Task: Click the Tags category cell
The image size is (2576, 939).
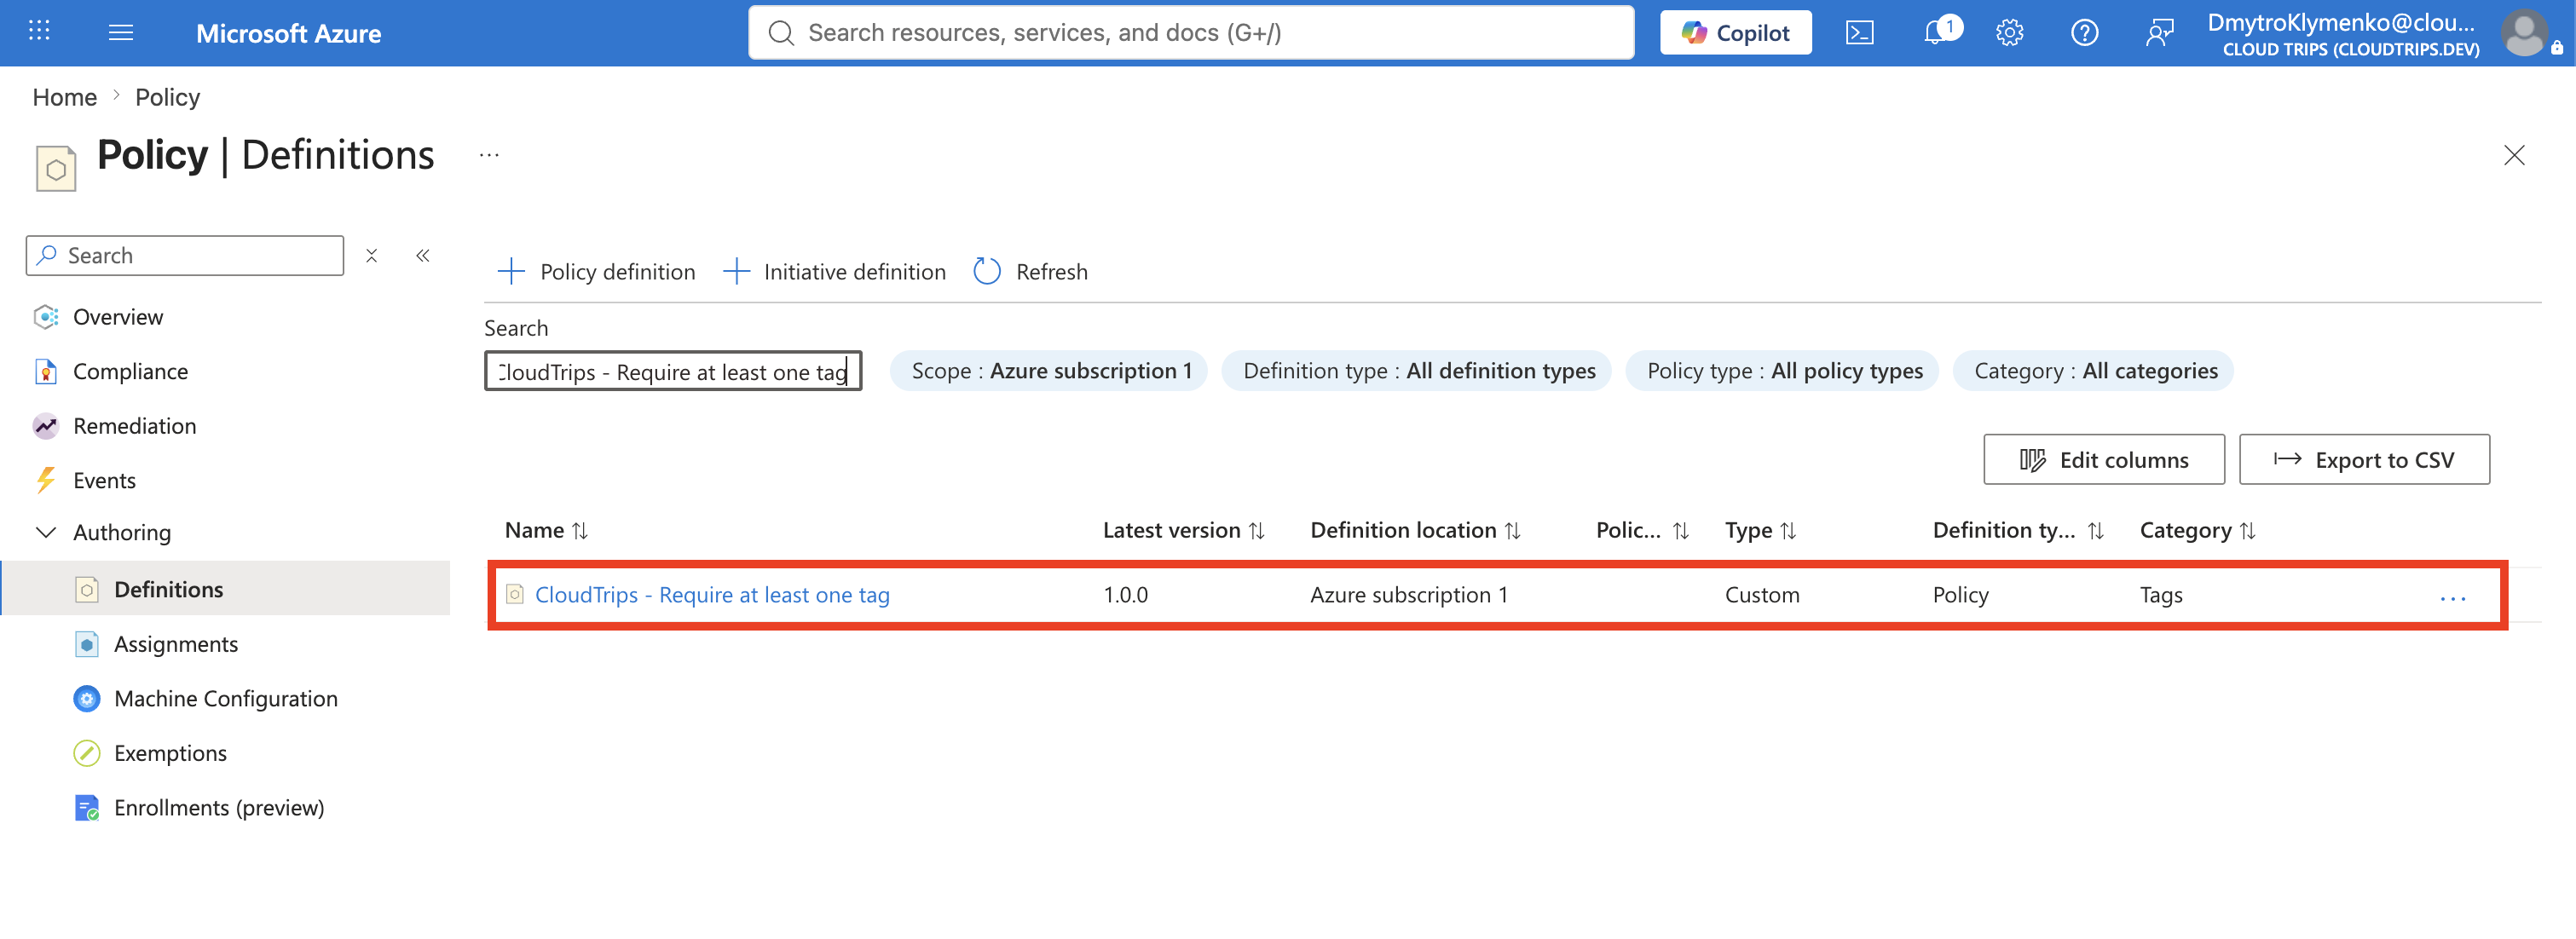Action: (2160, 595)
